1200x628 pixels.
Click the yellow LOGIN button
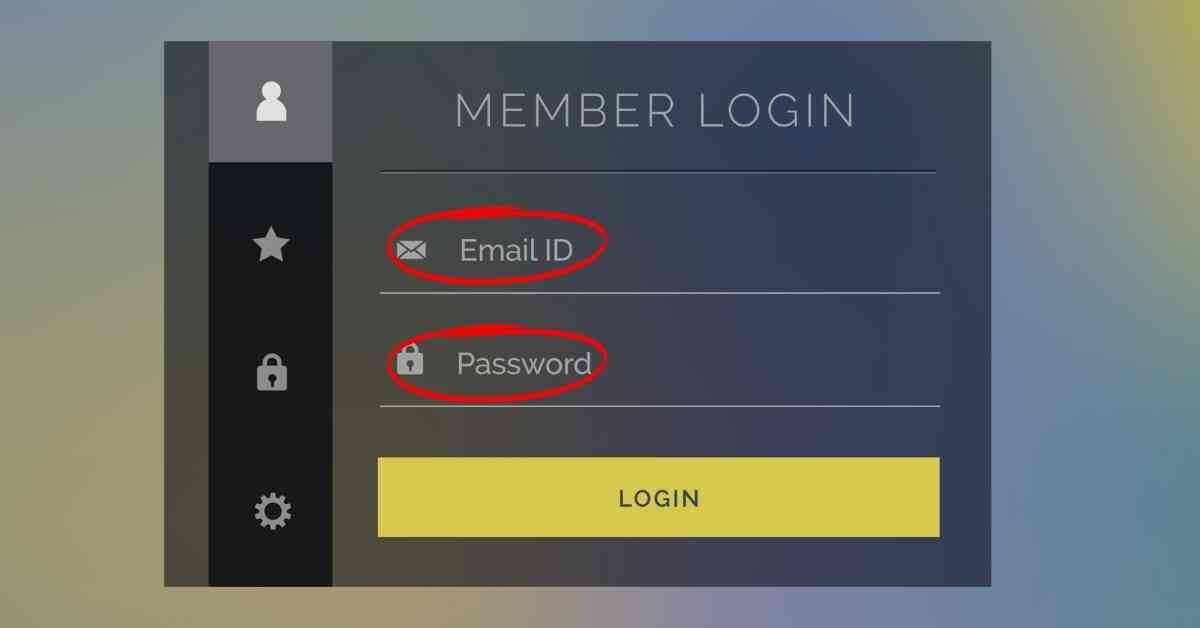click(659, 497)
